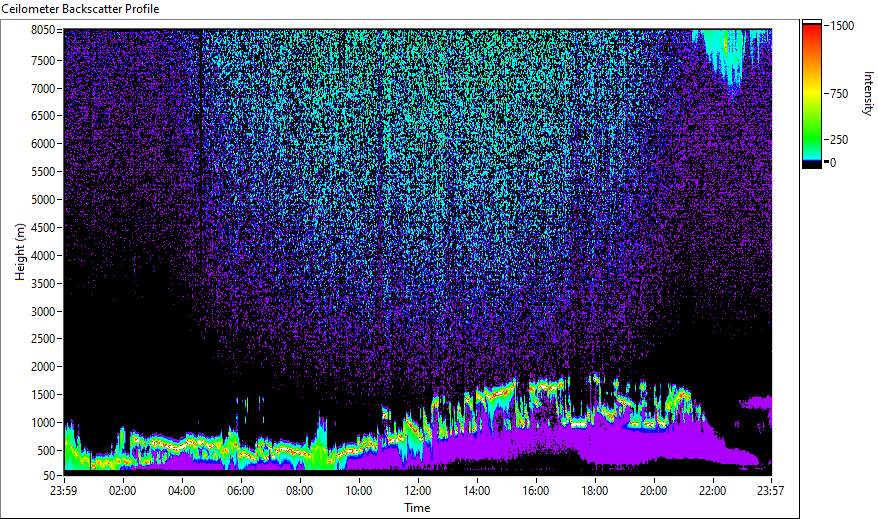Click the 04:00 time axis label

click(x=181, y=491)
